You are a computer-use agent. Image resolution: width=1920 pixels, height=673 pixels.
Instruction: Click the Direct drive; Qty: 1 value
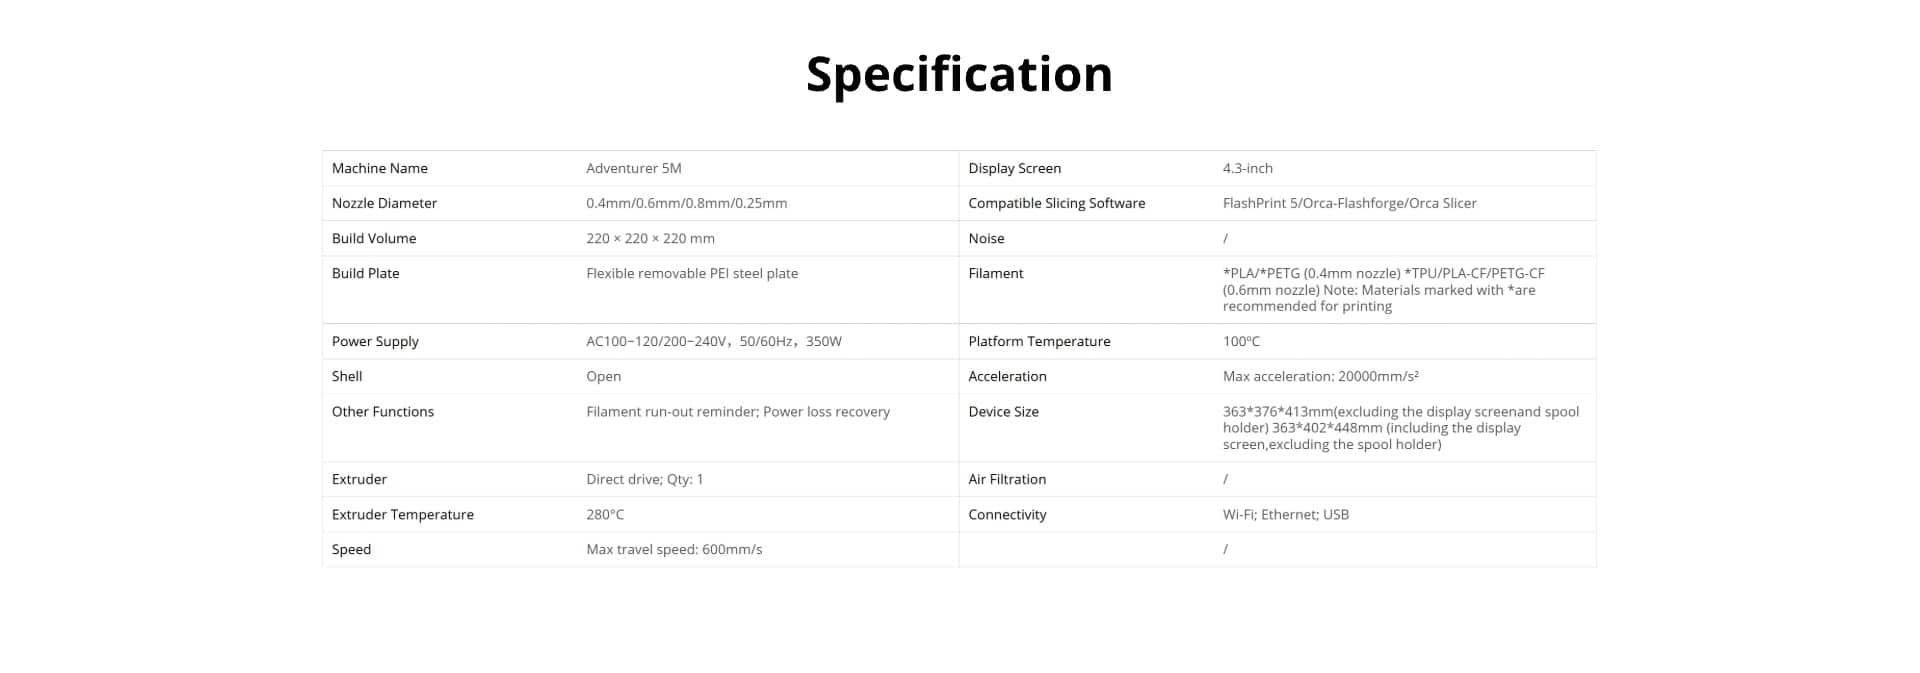644,479
